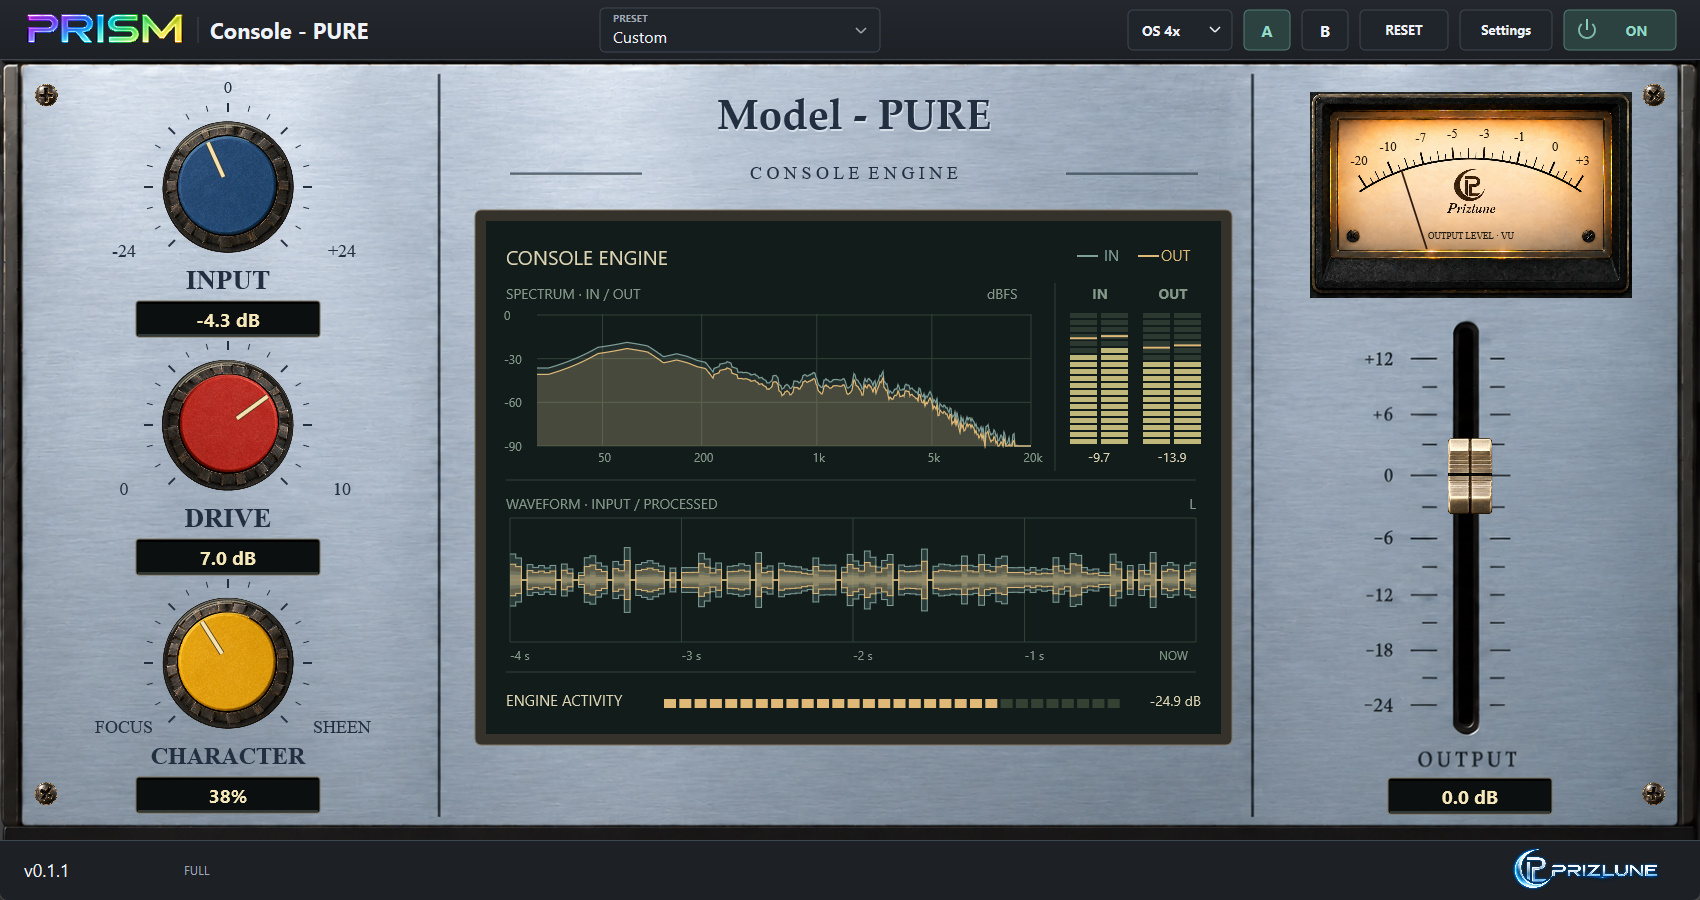
Task: Click the Console - PURE header title
Action: pos(289,31)
